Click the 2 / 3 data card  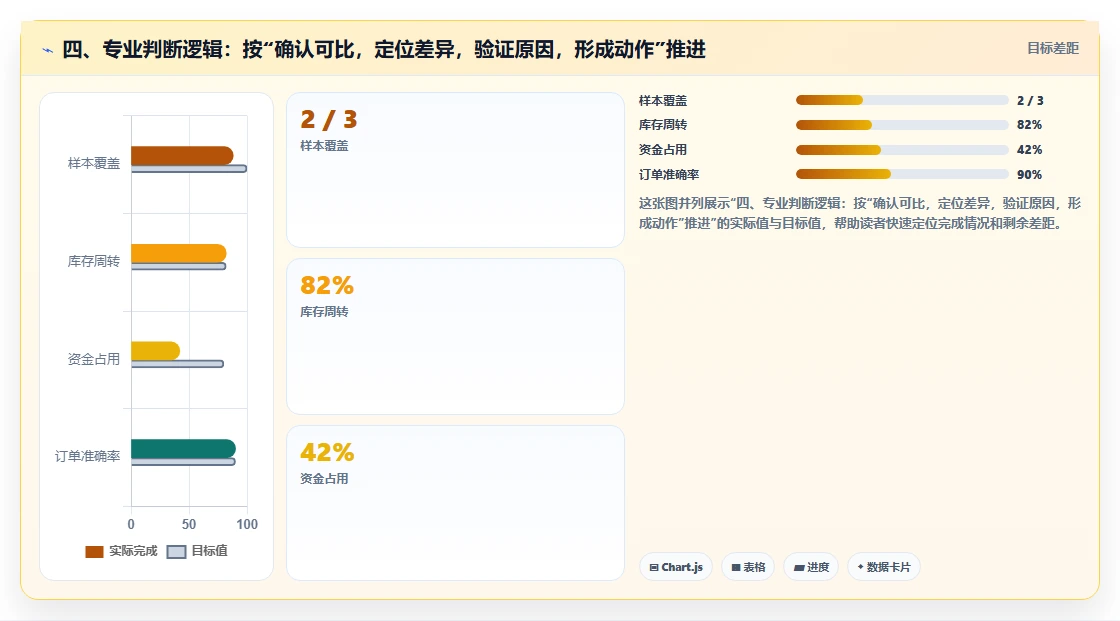[x=455, y=170]
